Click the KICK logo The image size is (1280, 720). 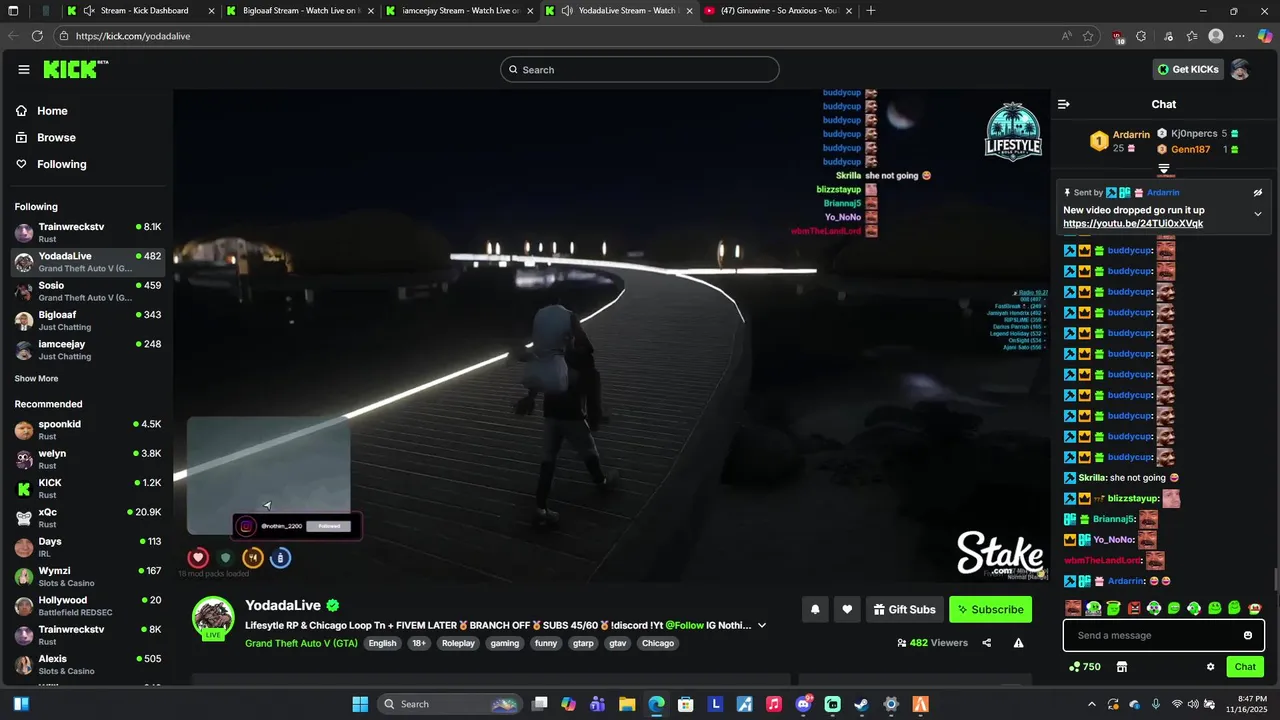coord(75,69)
